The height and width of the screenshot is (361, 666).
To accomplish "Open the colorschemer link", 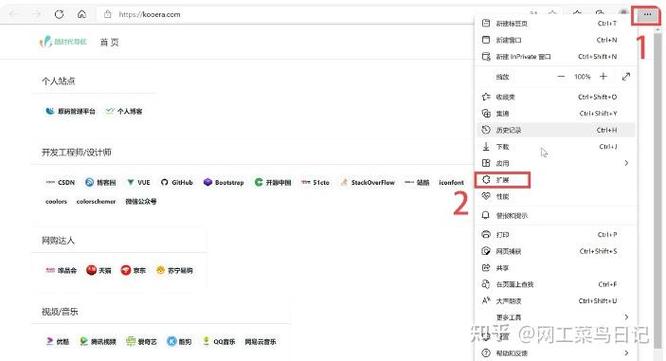I will [x=96, y=201].
